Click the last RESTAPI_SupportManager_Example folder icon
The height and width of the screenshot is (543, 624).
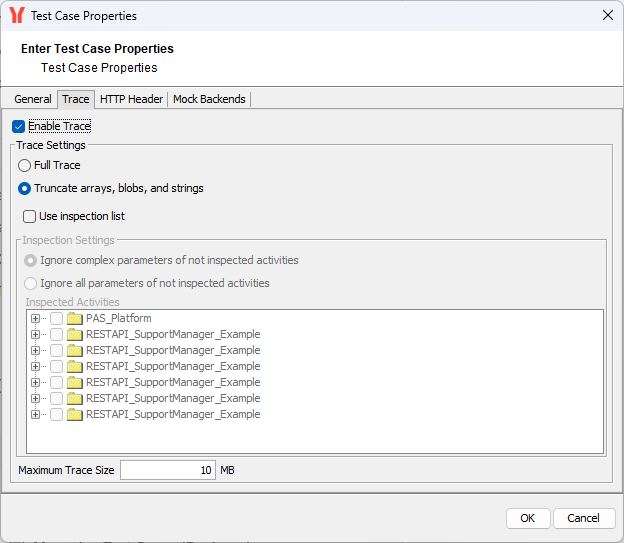74,414
